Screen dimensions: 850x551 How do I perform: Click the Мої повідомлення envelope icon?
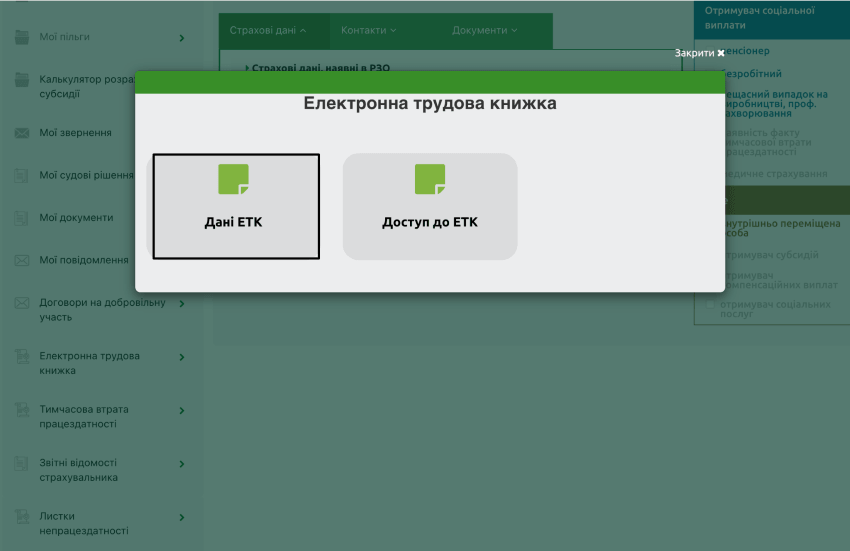22,260
